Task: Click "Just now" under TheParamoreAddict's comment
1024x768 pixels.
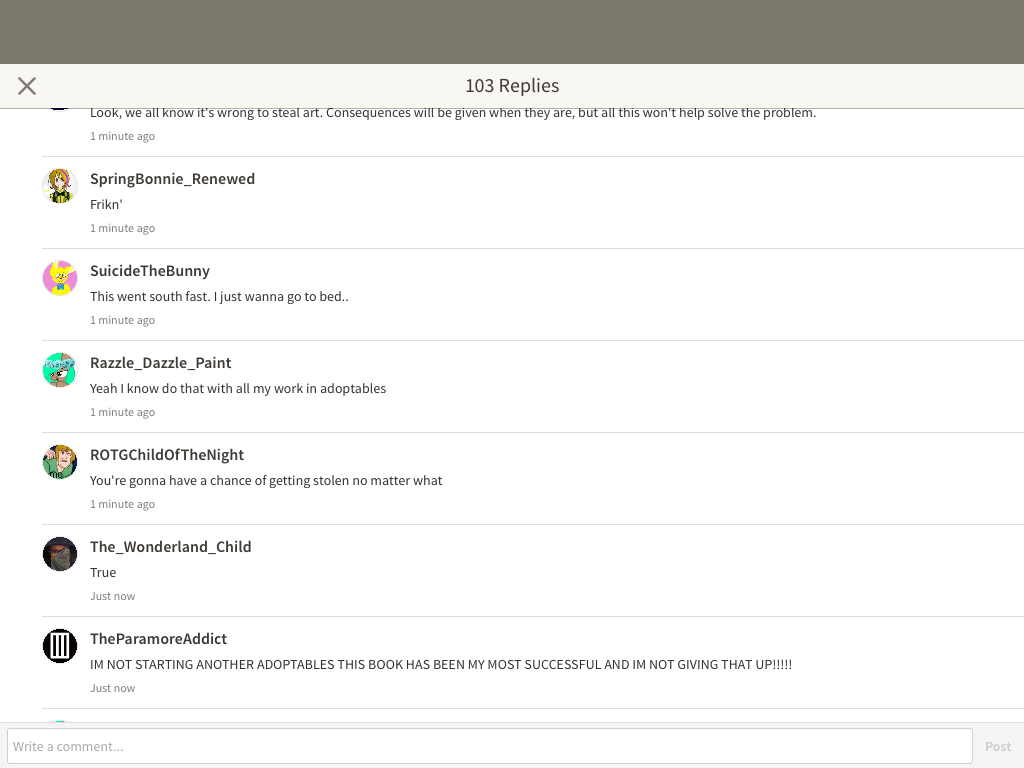Action: 112,688
